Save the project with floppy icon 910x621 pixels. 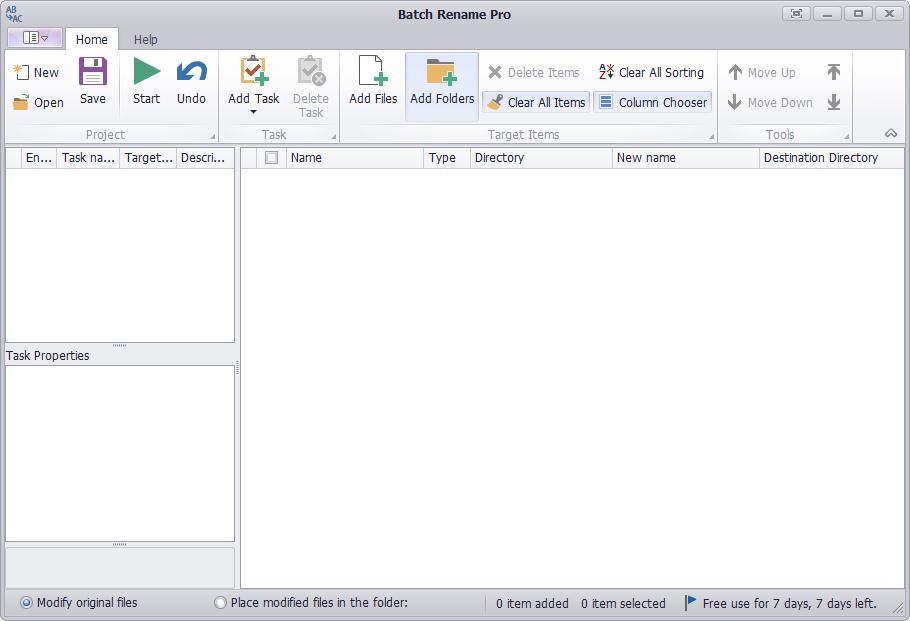(93, 72)
